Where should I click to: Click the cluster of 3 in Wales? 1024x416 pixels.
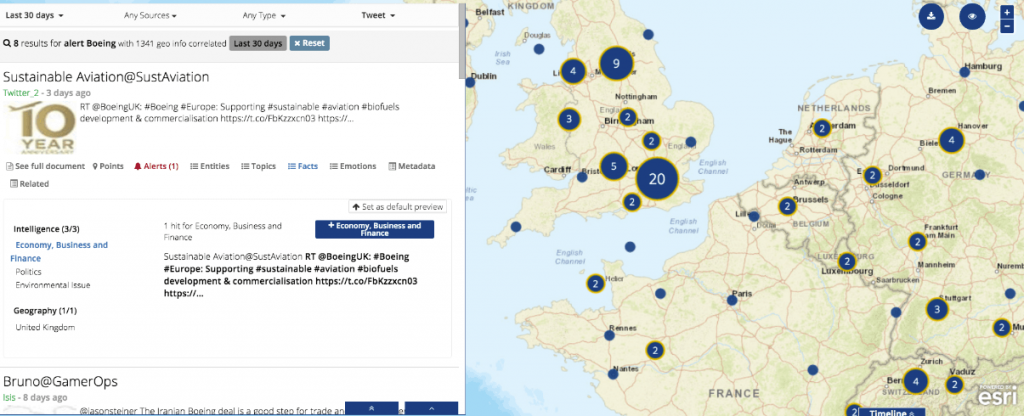click(x=569, y=119)
